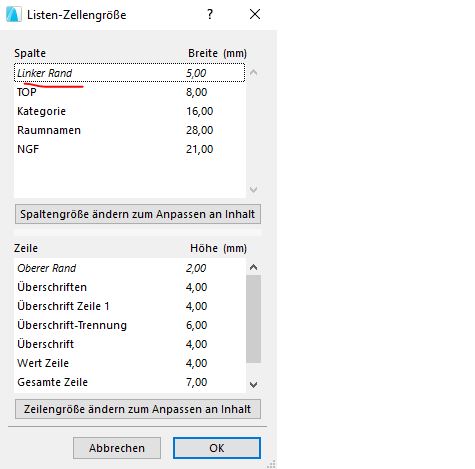Click row list scroll up arrow

[x=253, y=267]
